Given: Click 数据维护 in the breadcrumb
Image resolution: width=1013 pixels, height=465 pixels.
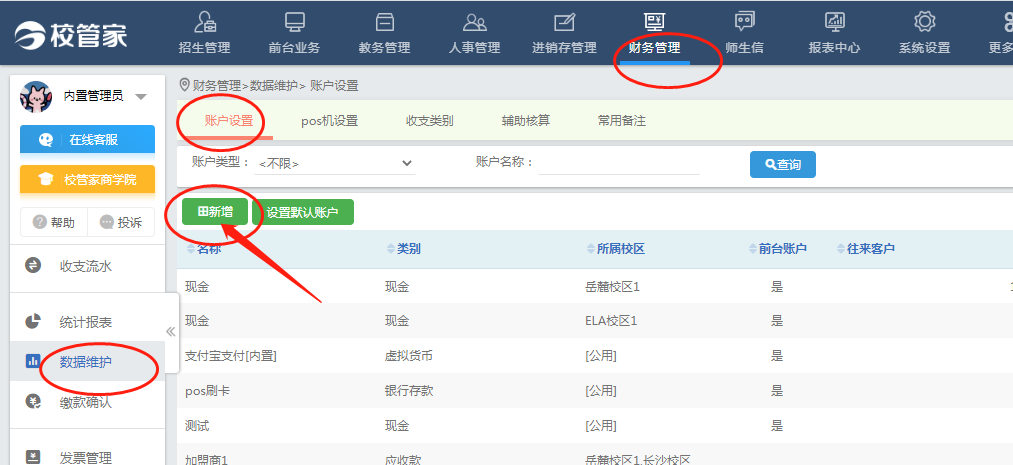Looking at the screenshot, I should pyautogui.click(x=274, y=85).
